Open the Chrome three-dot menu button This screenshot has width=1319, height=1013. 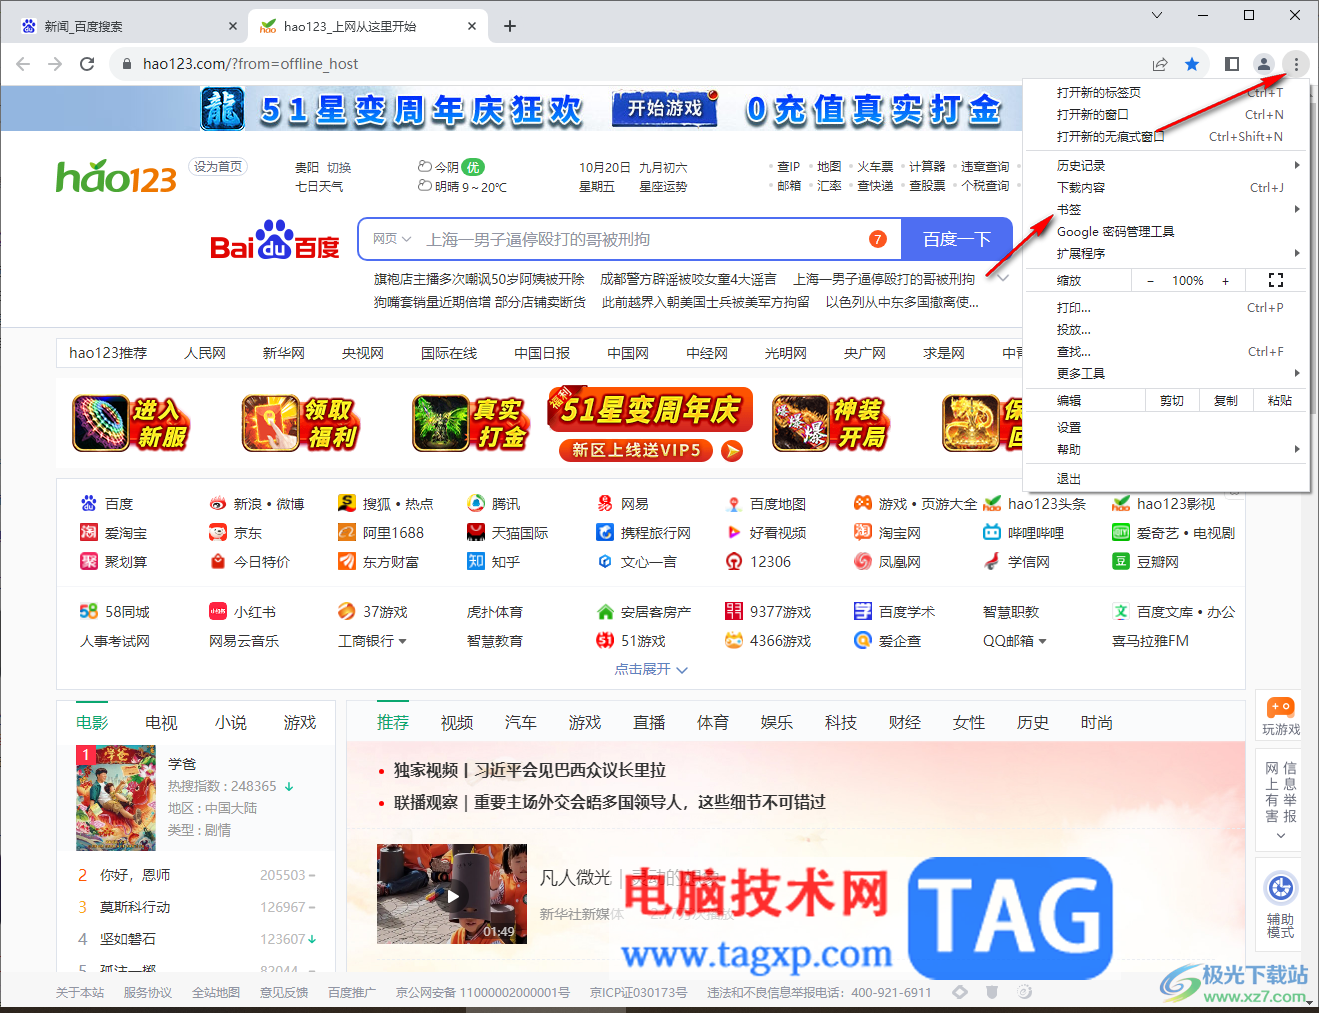click(x=1296, y=64)
